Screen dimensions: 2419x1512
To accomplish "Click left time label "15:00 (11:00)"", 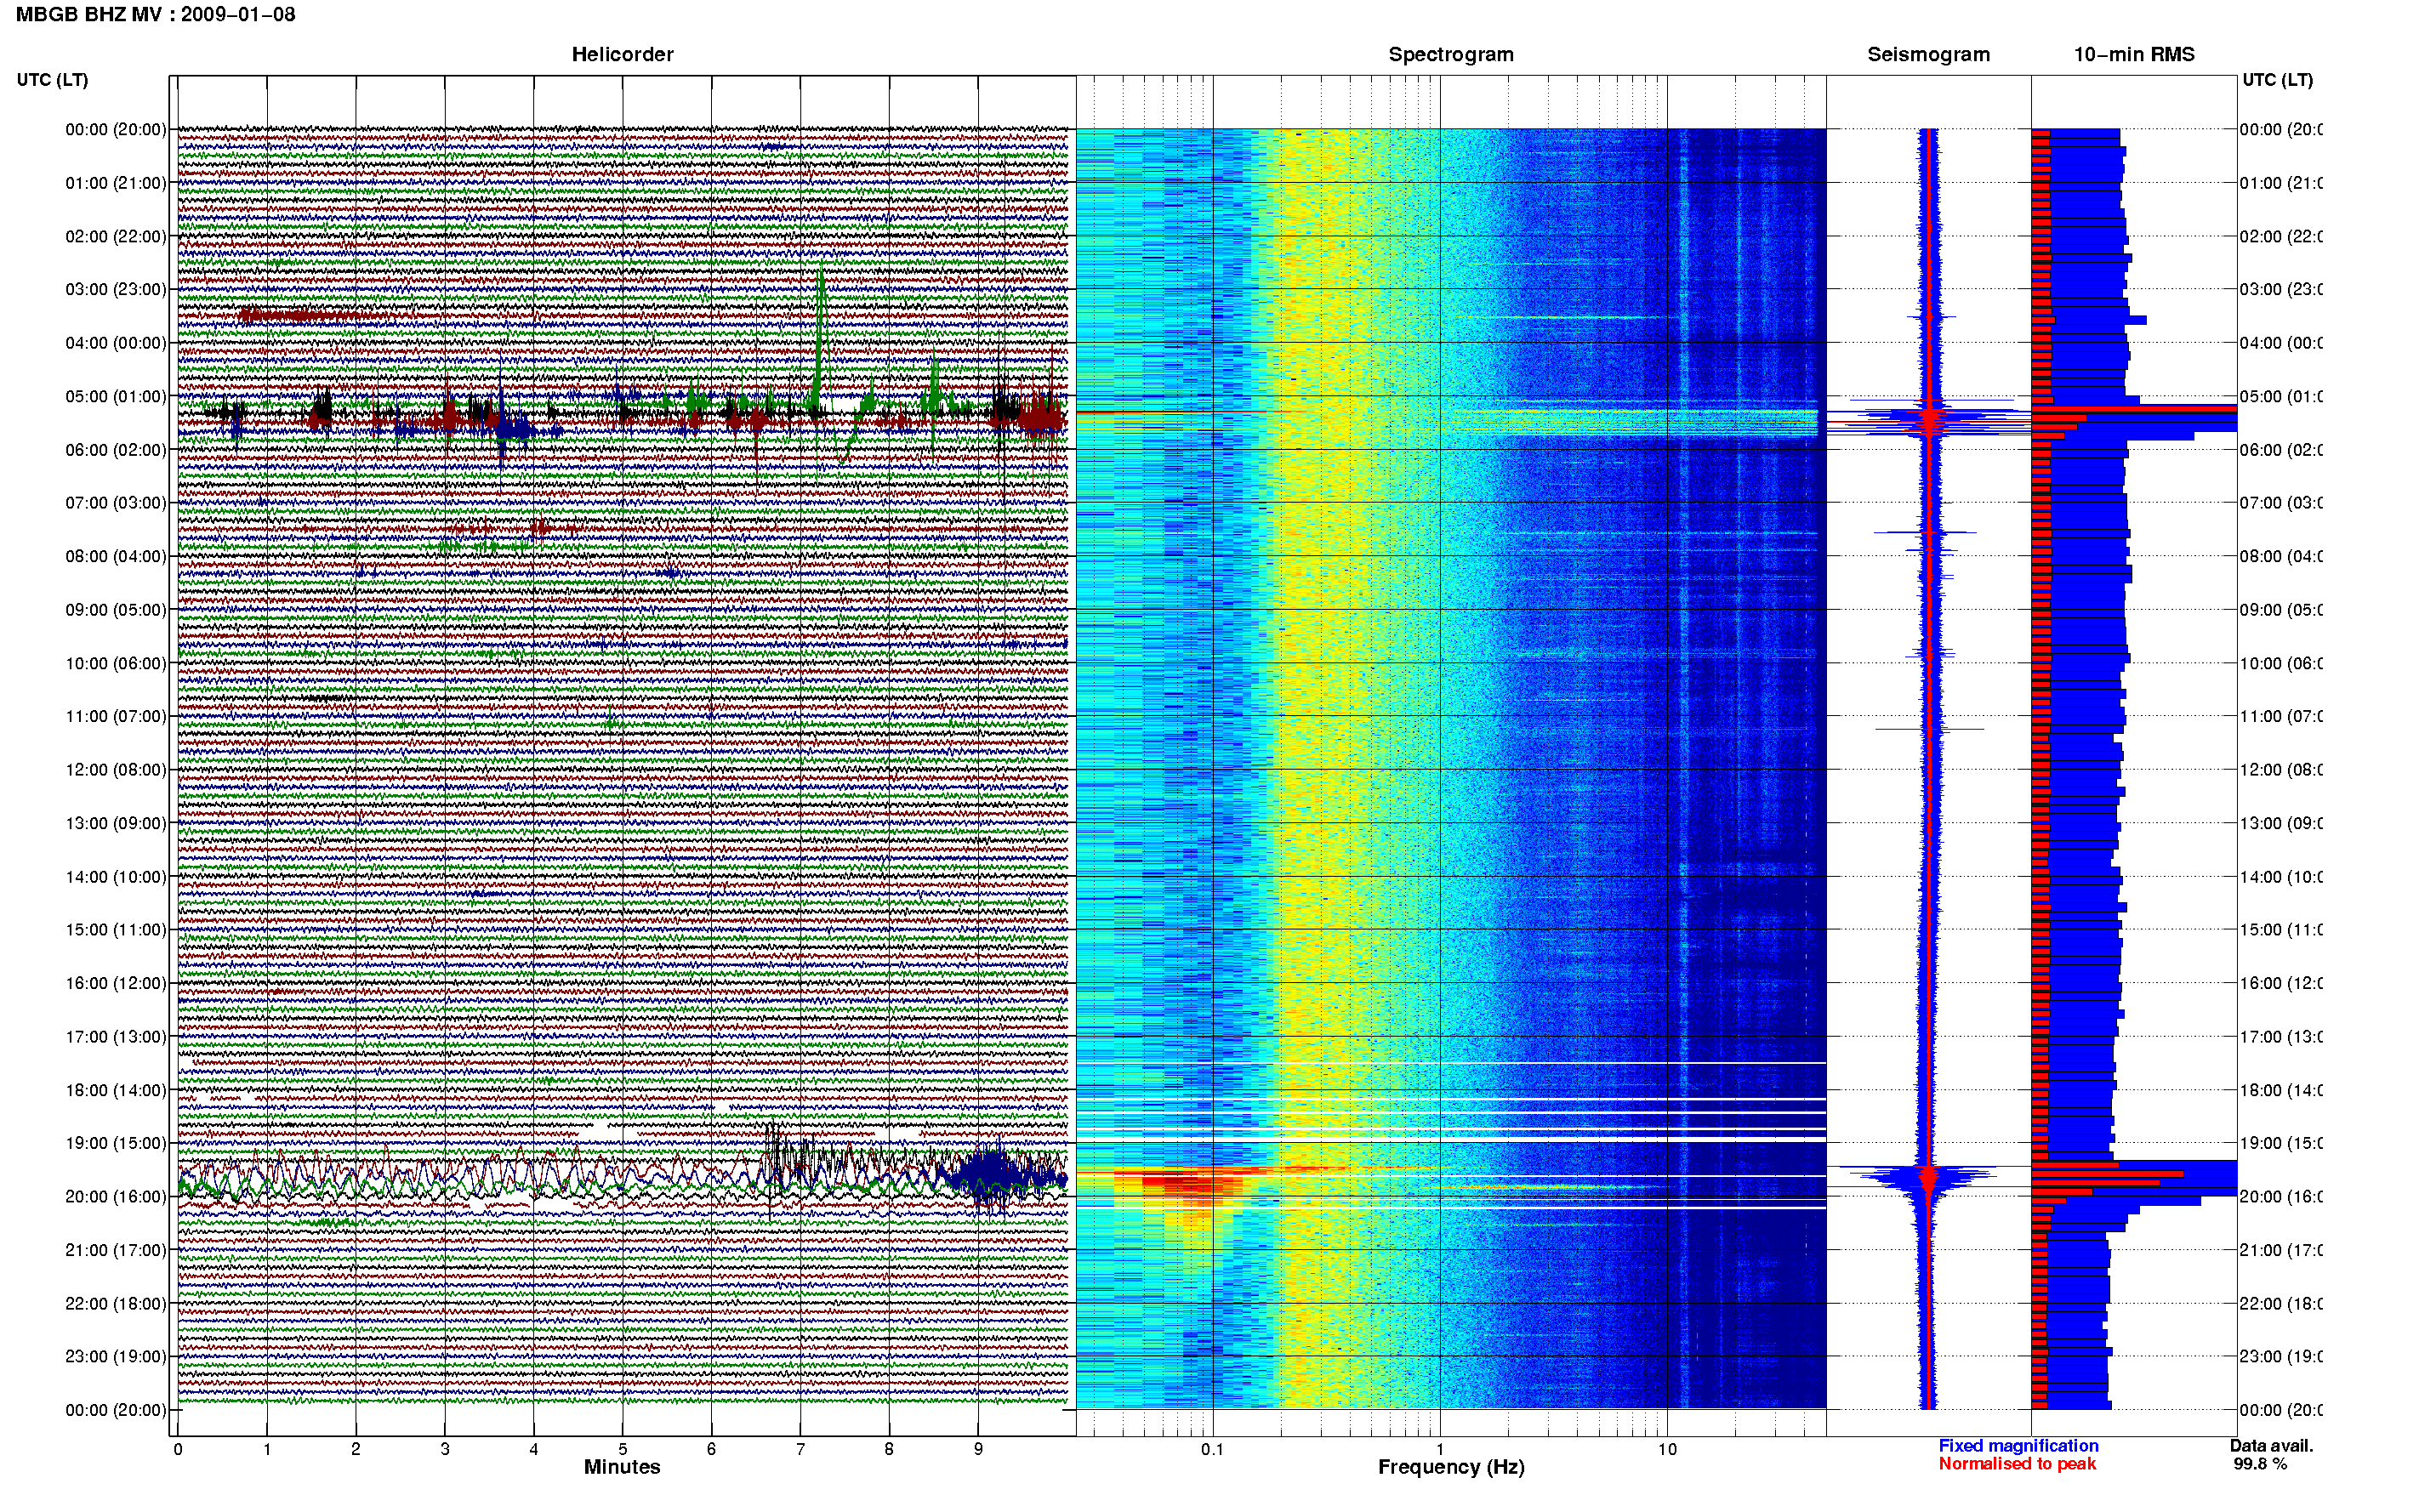I will tap(116, 929).
